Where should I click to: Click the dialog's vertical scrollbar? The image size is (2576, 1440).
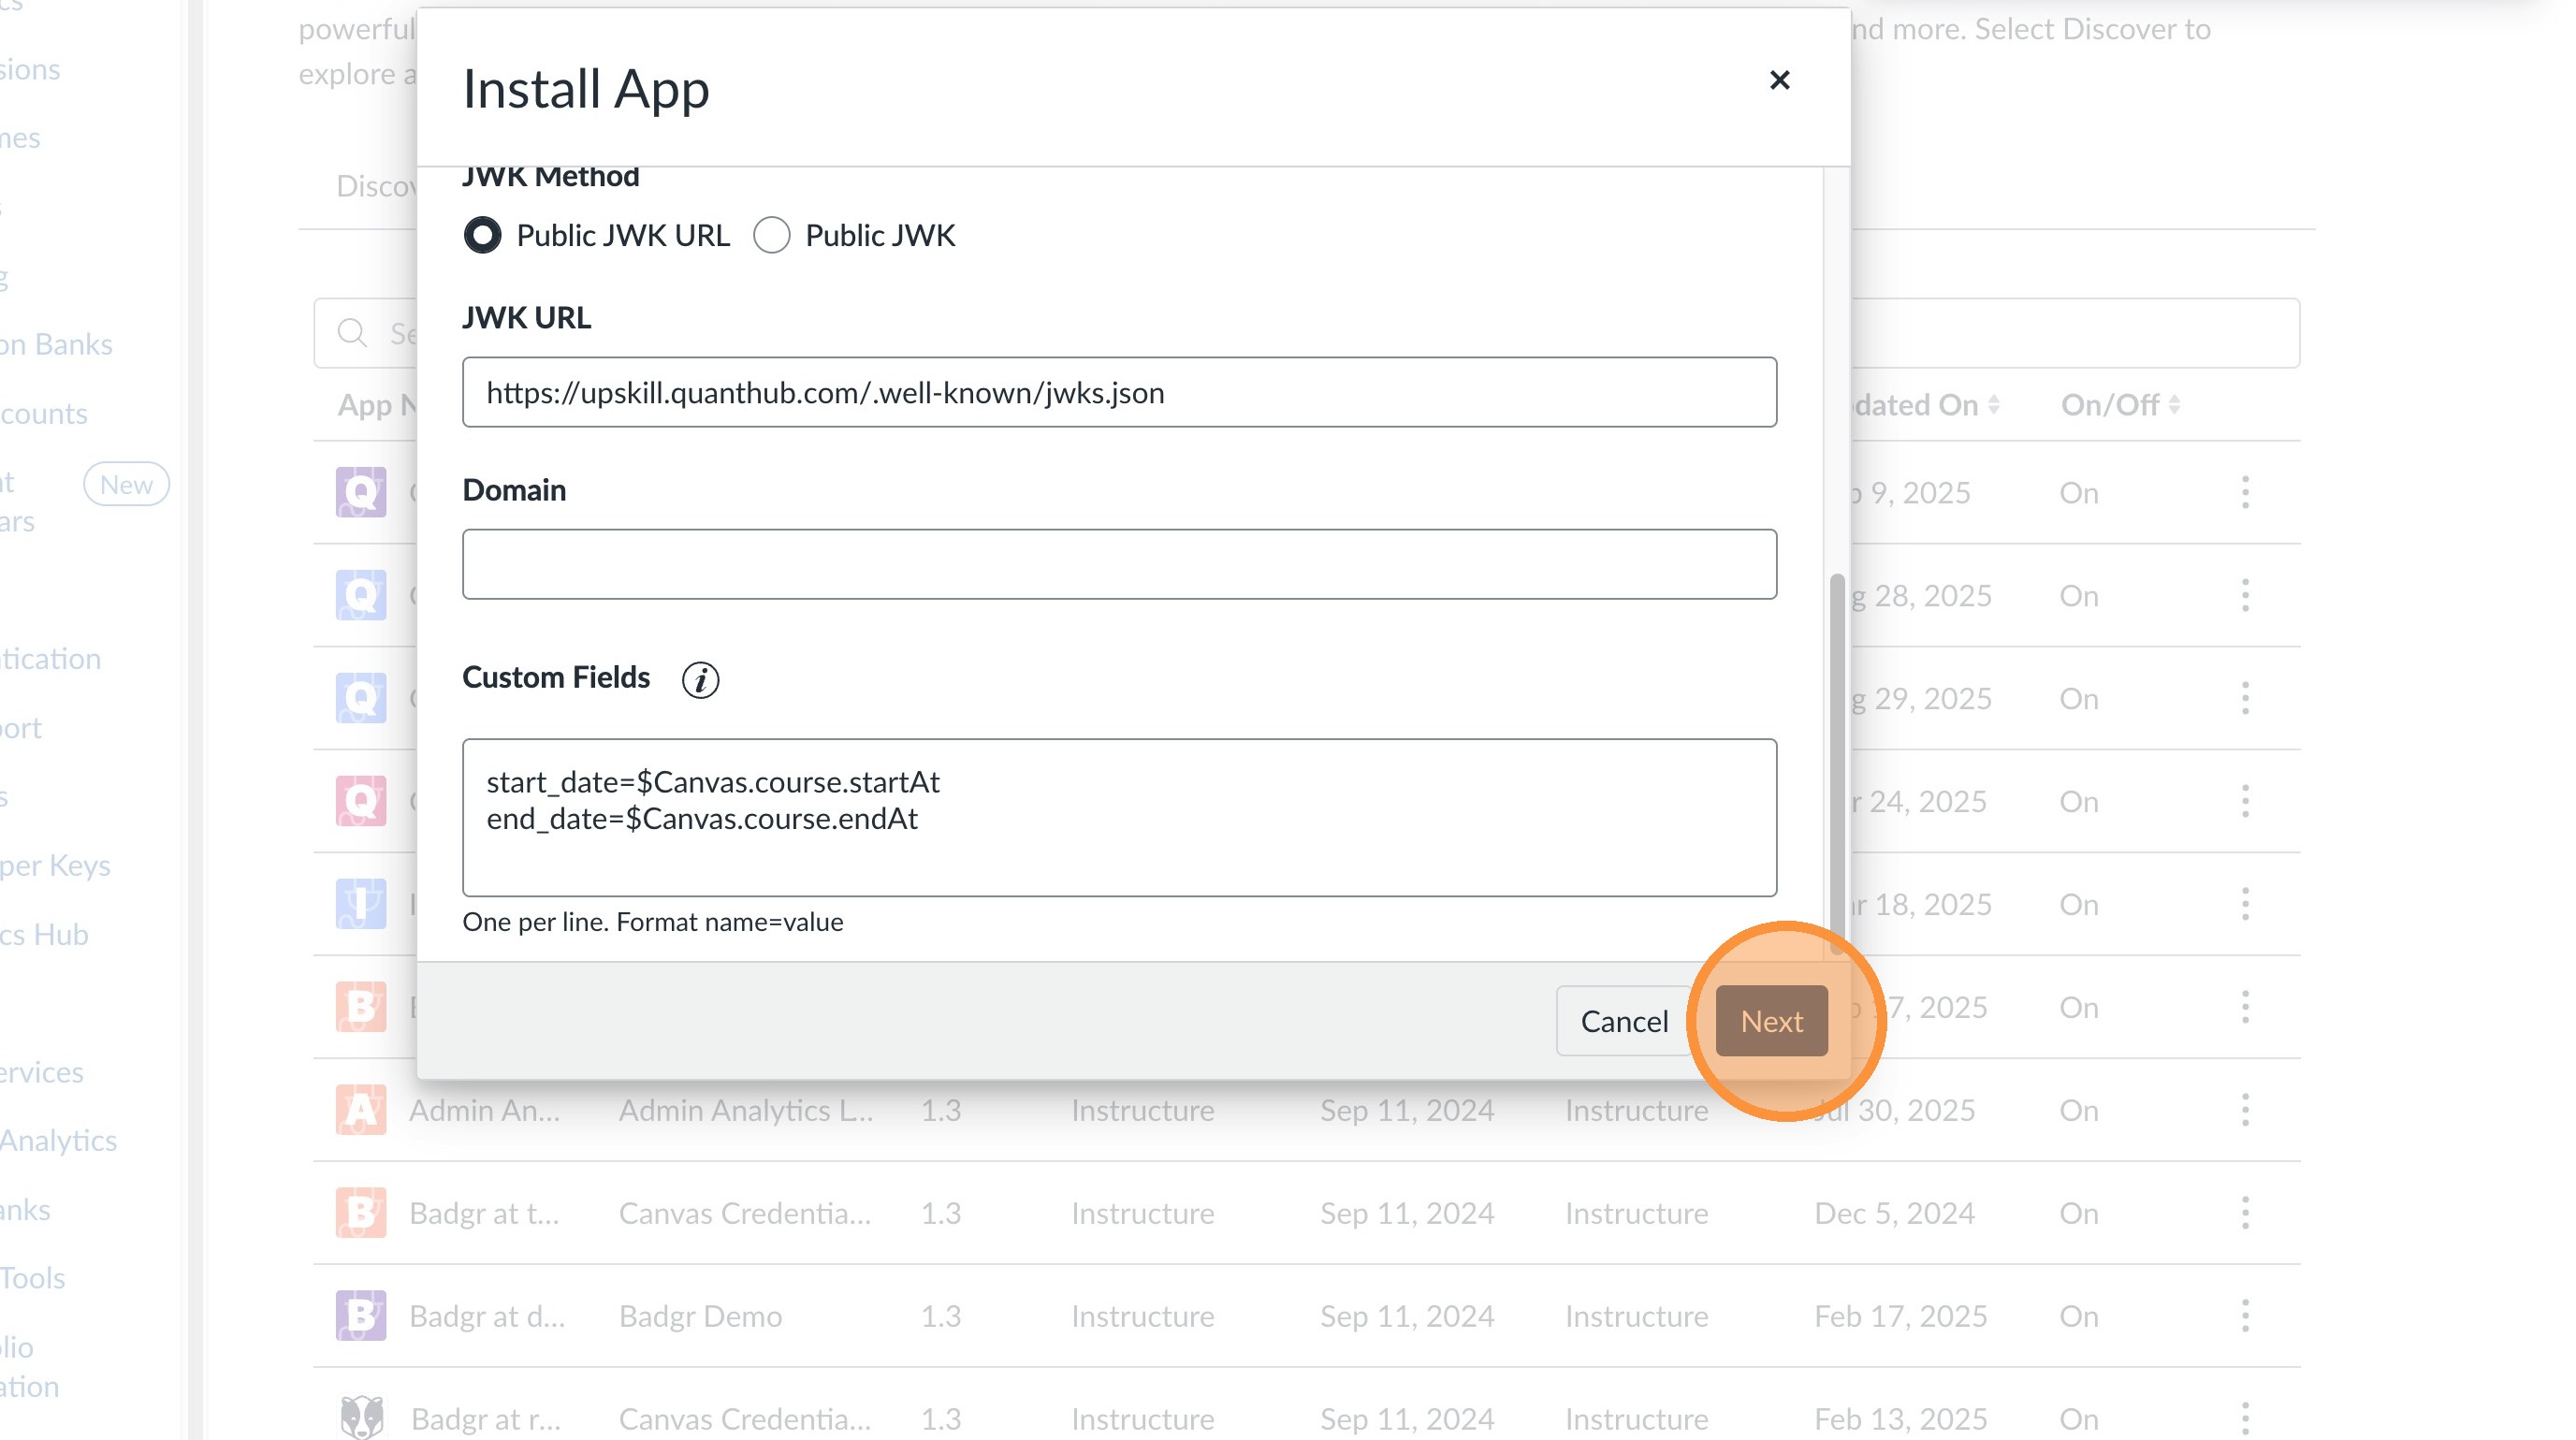[x=1837, y=760]
